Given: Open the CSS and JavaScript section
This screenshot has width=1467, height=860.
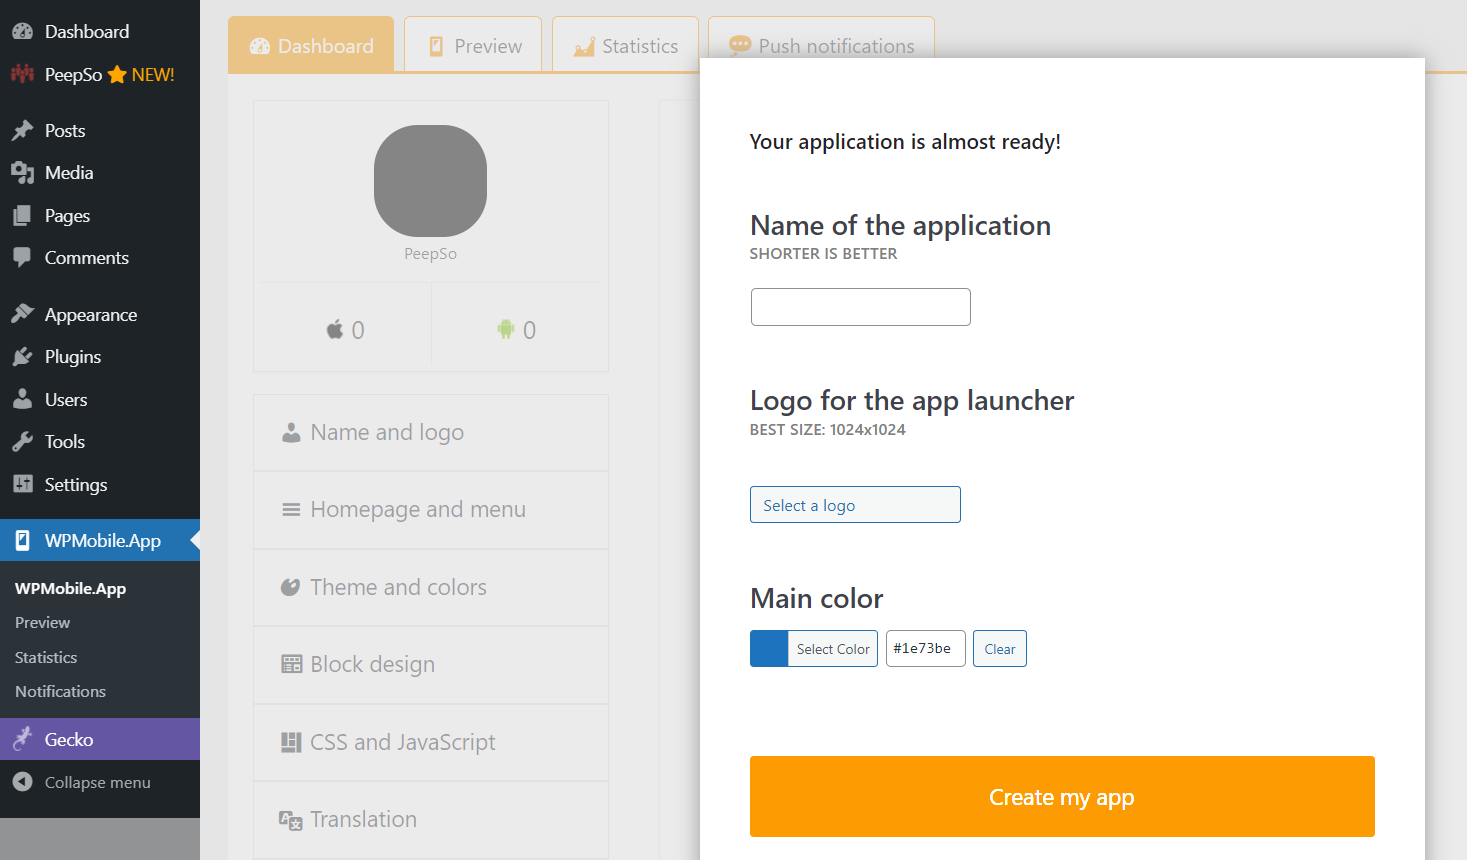Looking at the screenshot, I should (x=431, y=742).
